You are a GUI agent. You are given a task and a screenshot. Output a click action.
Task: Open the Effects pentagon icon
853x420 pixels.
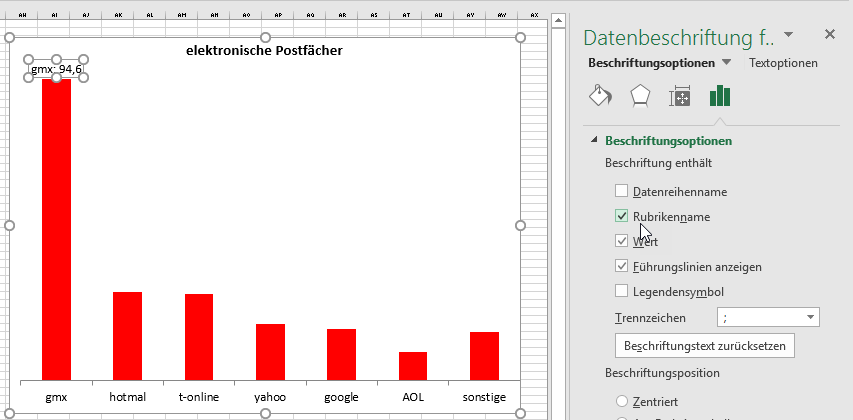[640, 96]
